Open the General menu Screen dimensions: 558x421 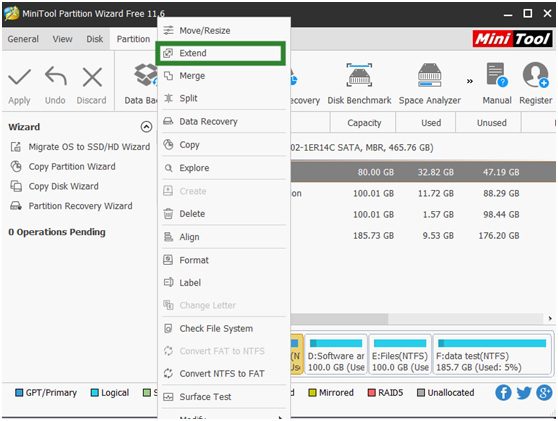23,39
